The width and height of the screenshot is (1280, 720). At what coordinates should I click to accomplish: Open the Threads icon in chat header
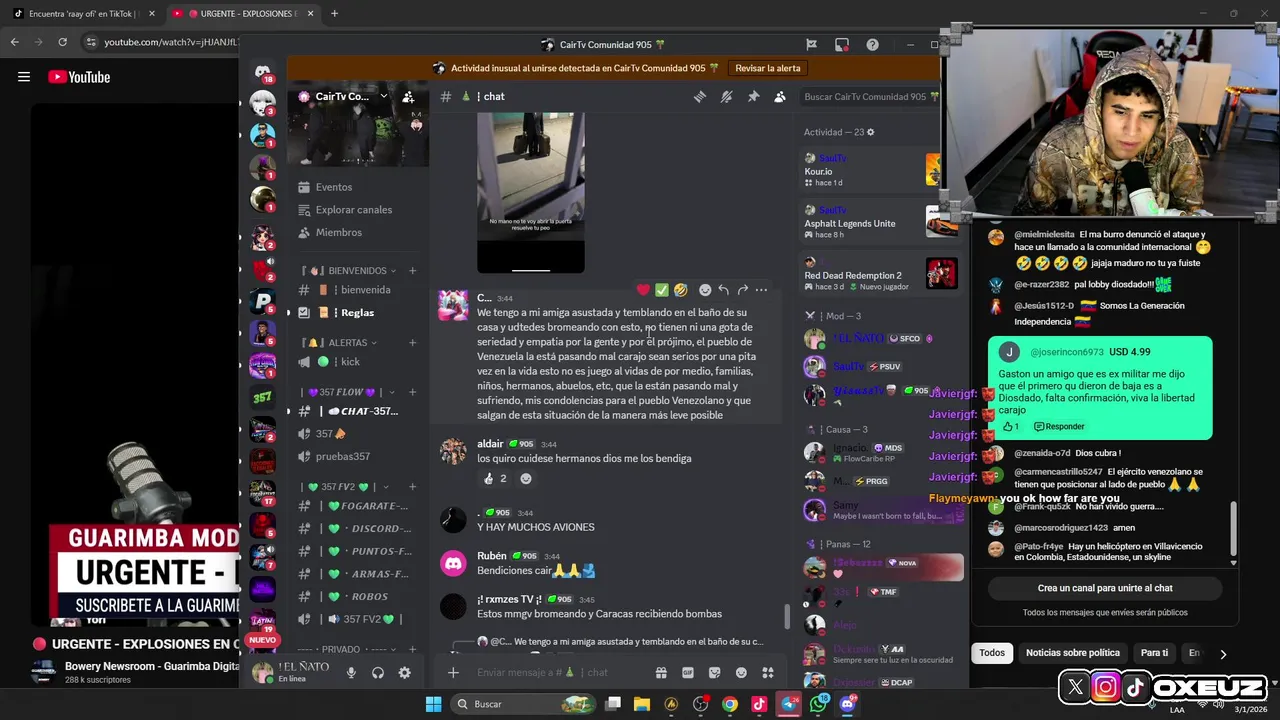coord(700,97)
